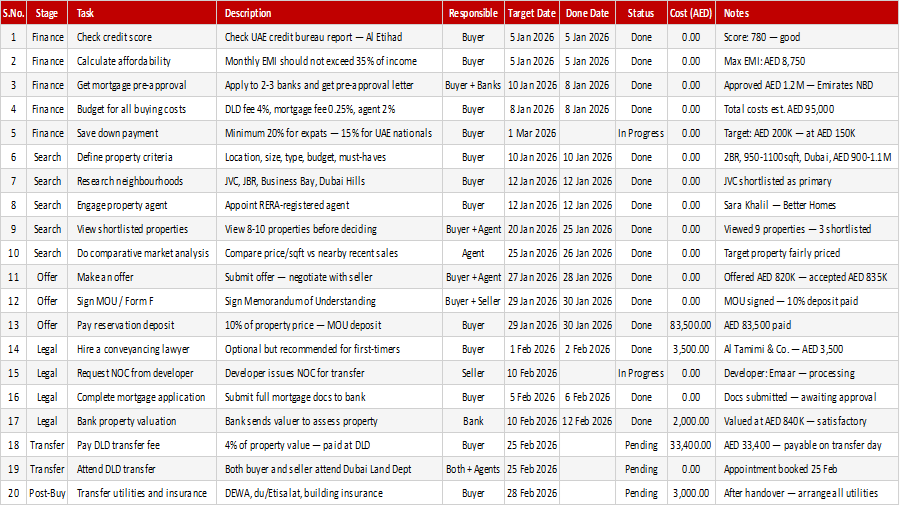The width and height of the screenshot is (900, 529).
Task: Select the 'Buyer + Banks' responsible cell
Action: tap(474, 85)
